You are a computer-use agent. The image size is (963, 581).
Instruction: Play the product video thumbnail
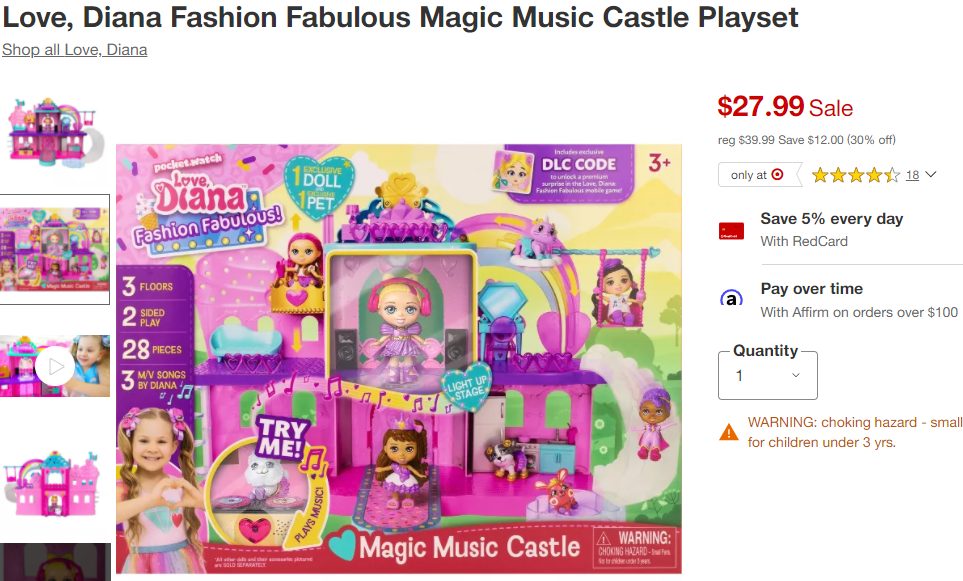[55, 367]
